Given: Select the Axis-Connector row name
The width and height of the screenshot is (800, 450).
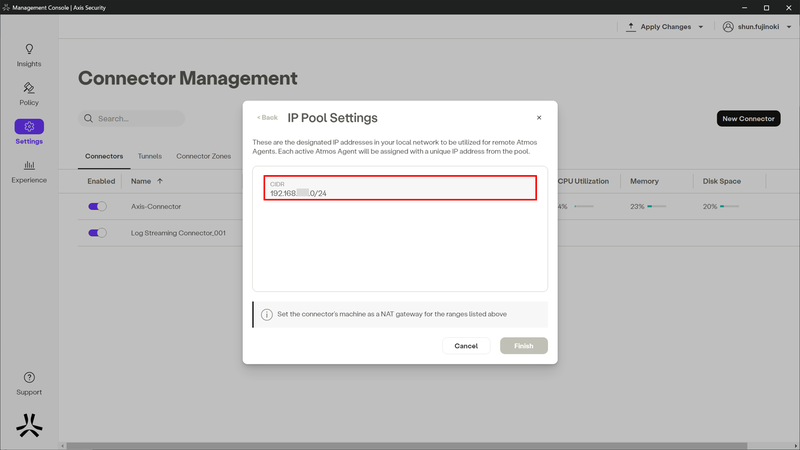Looking at the screenshot, I should click(x=156, y=206).
